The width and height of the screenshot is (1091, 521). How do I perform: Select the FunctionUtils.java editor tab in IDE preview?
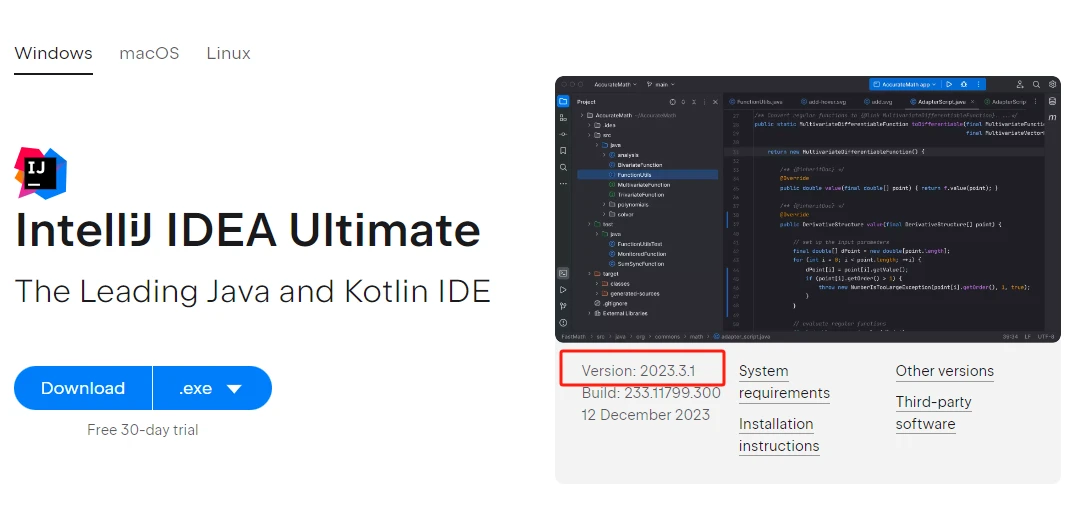(756, 102)
